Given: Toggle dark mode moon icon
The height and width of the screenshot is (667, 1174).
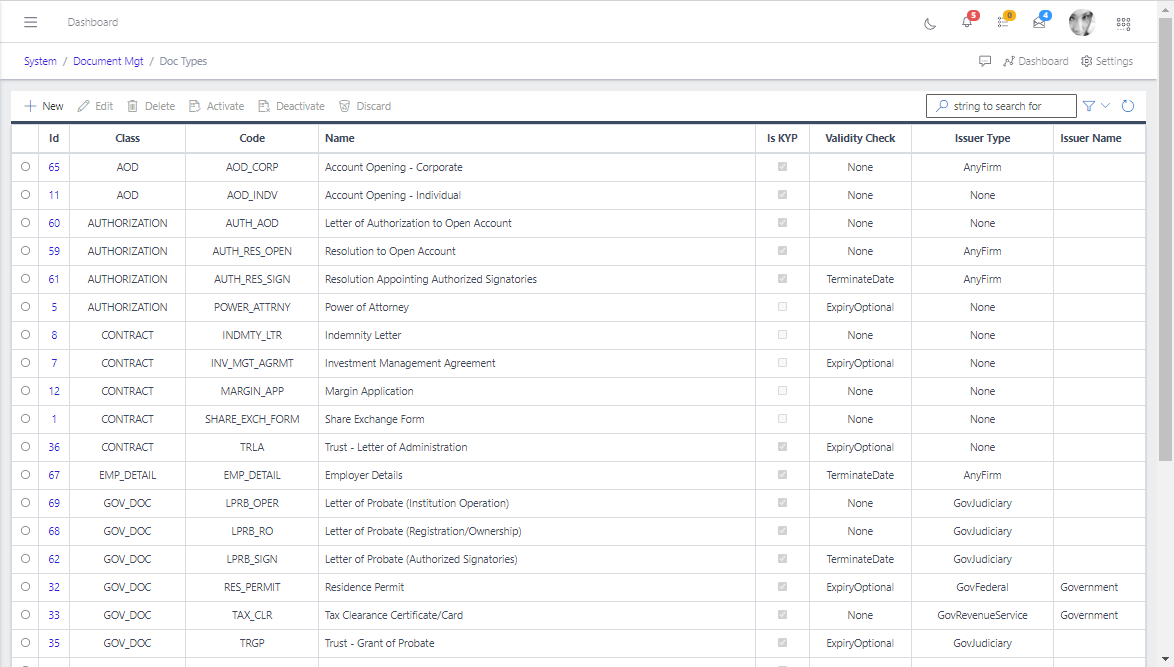Looking at the screenshot, I should pos(930,24).
